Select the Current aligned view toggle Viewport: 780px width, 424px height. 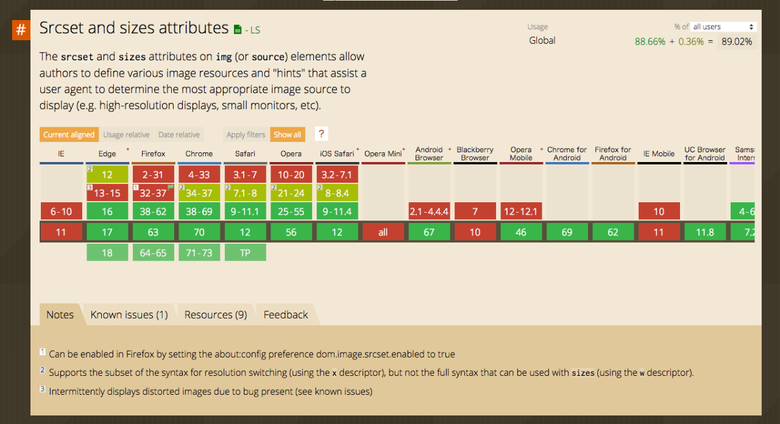69,134
